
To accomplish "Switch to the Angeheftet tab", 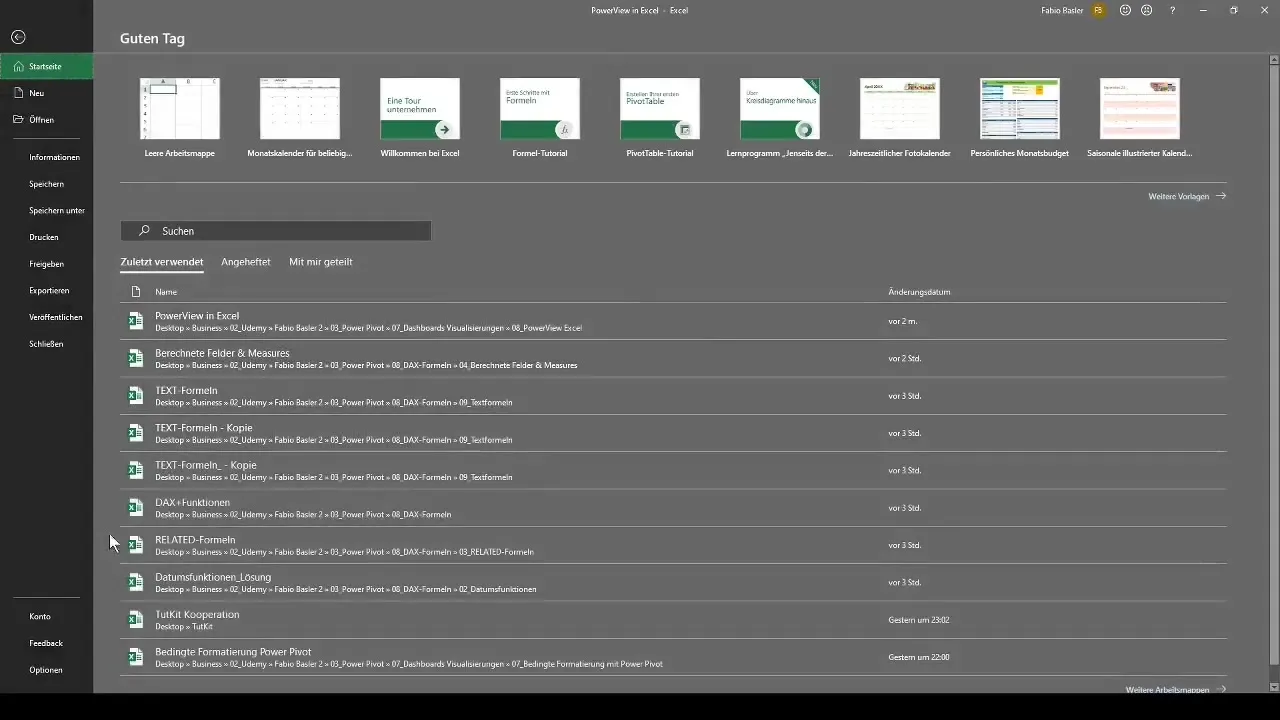I will point(246,262).
